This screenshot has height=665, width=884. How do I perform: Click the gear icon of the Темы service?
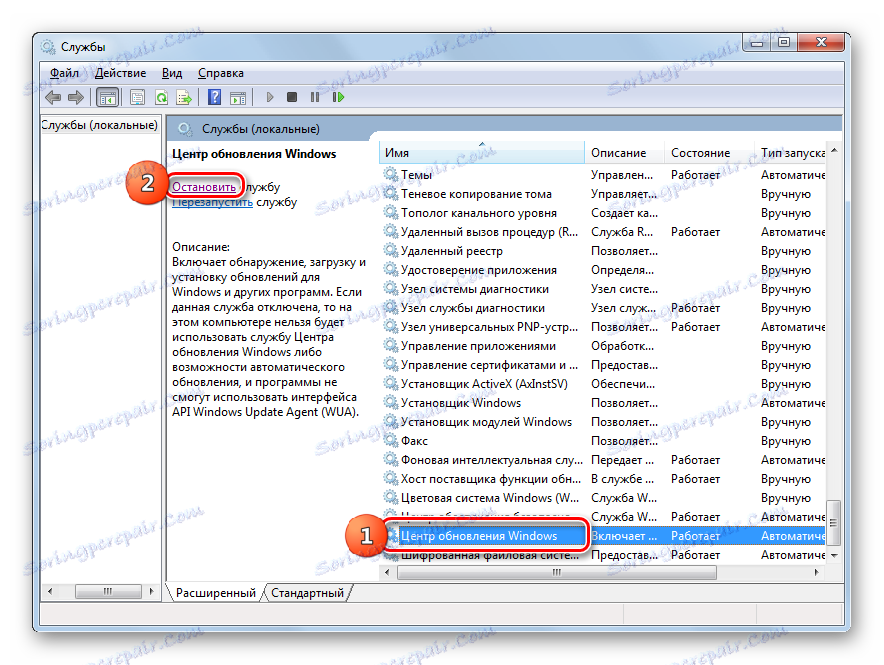[391, 175]
